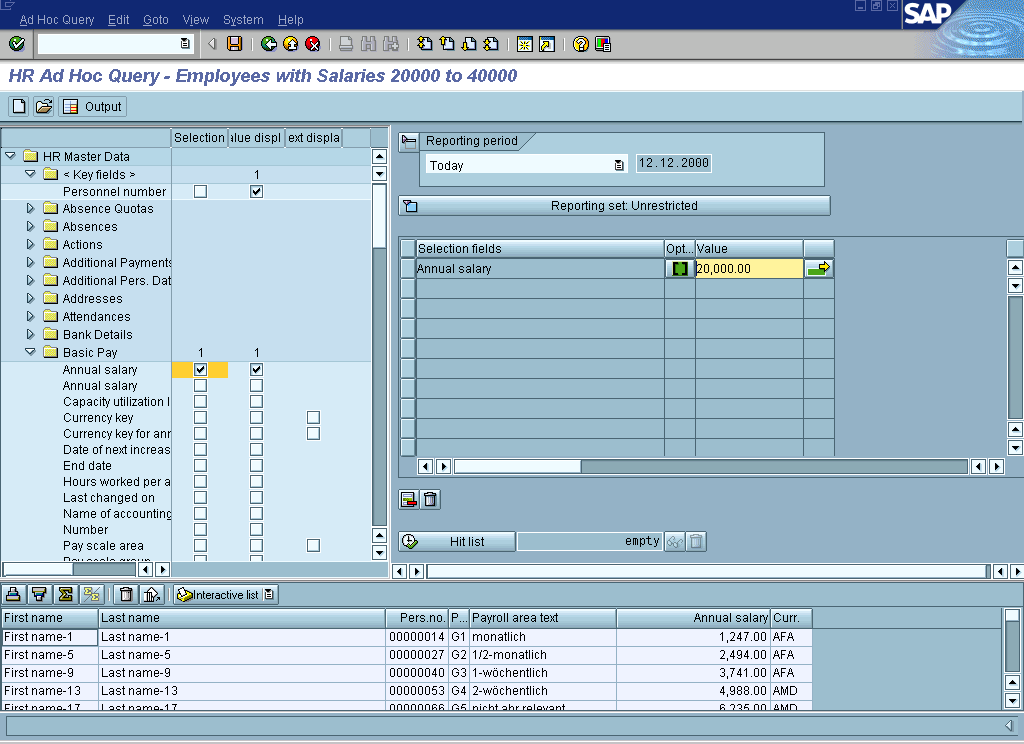Go to the Last Page icon
The image size is (1024, 744).
[x=491, y=44]
